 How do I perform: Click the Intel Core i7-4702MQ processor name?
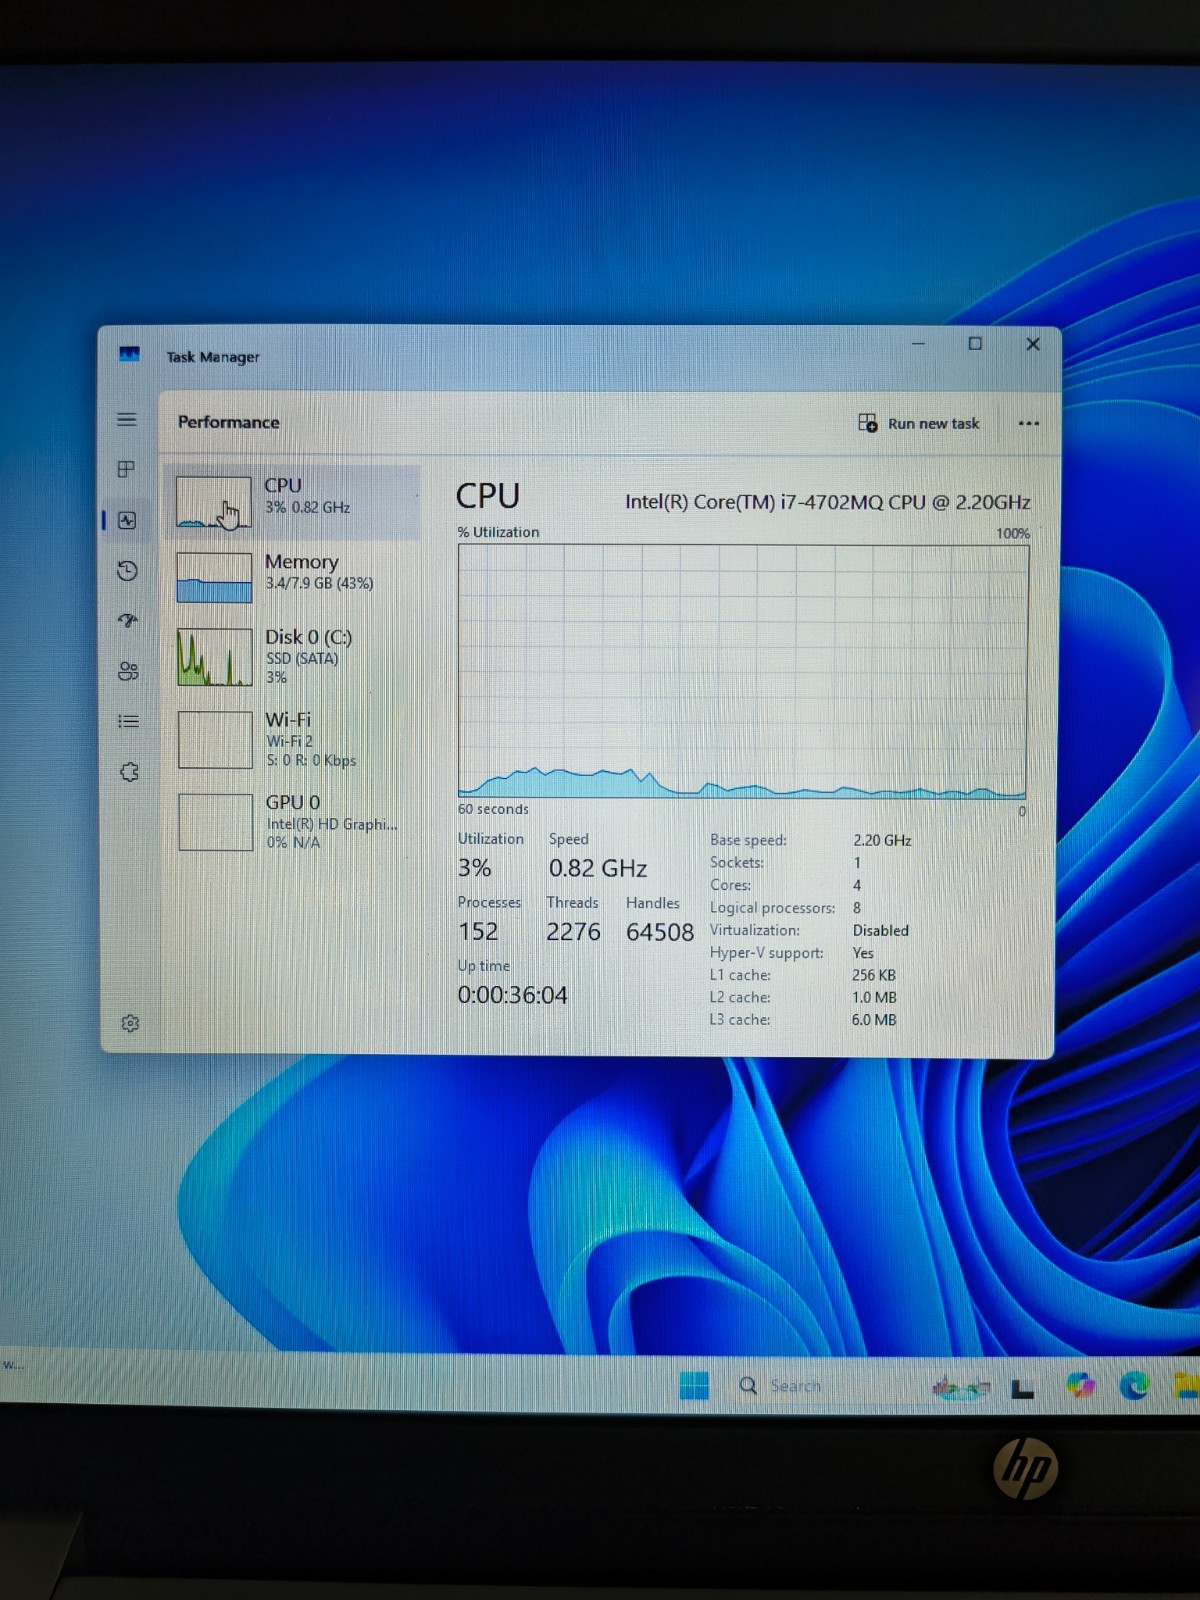click(827, 502)
